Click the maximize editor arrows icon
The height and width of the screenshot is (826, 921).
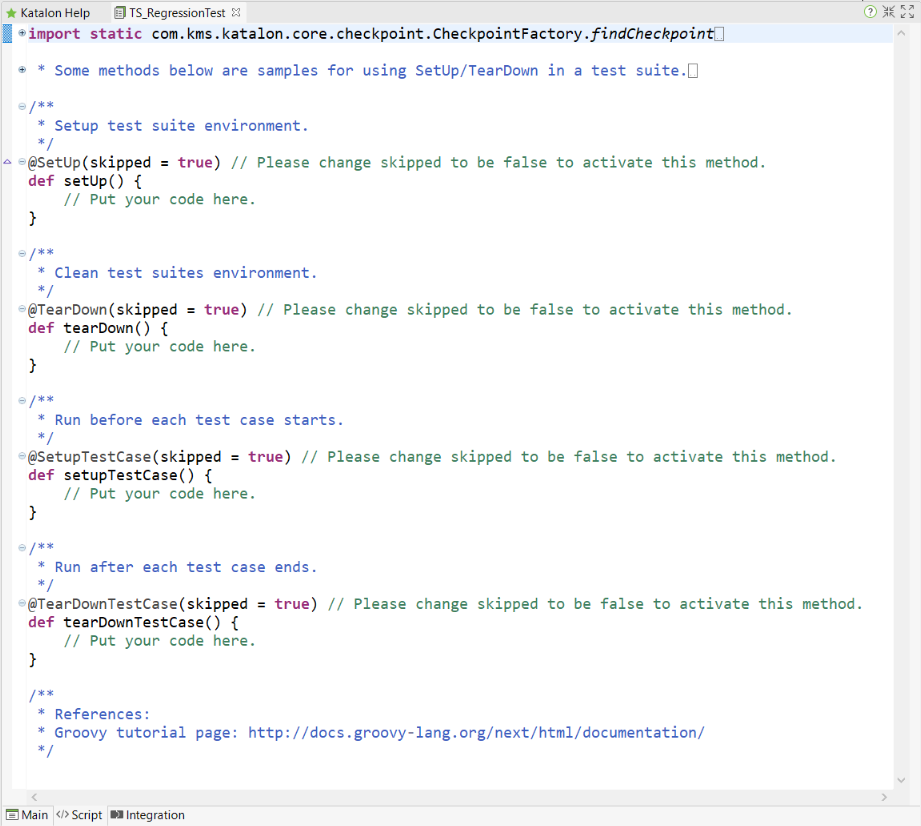coord(907,12)
